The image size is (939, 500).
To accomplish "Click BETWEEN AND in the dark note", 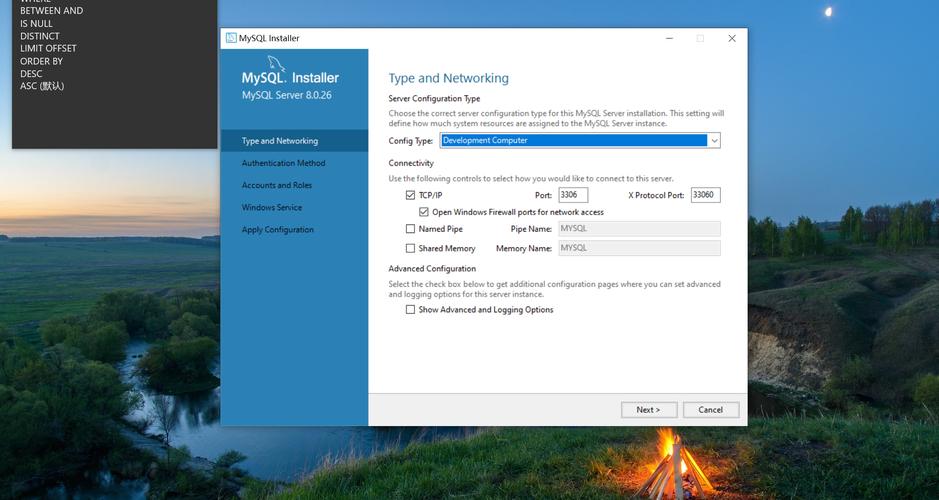I will click(x=52, y=11).
